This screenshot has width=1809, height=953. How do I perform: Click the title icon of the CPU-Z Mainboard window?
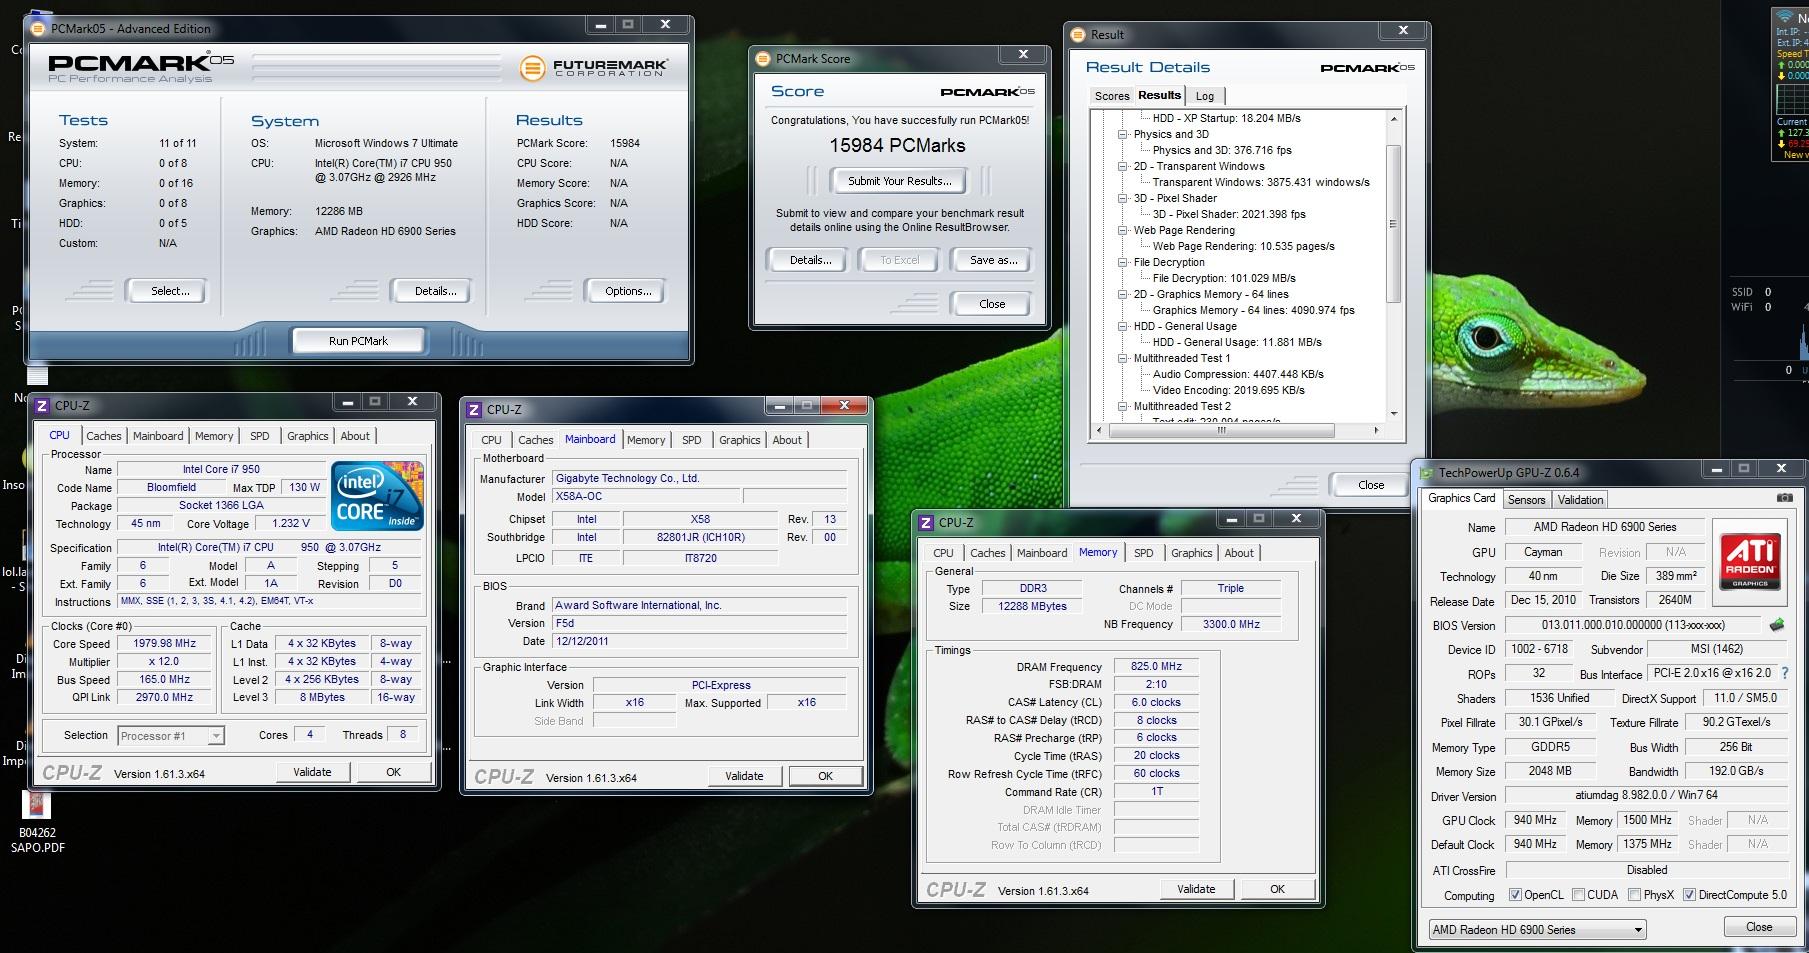pyautogui.click(x=473, y=409)
